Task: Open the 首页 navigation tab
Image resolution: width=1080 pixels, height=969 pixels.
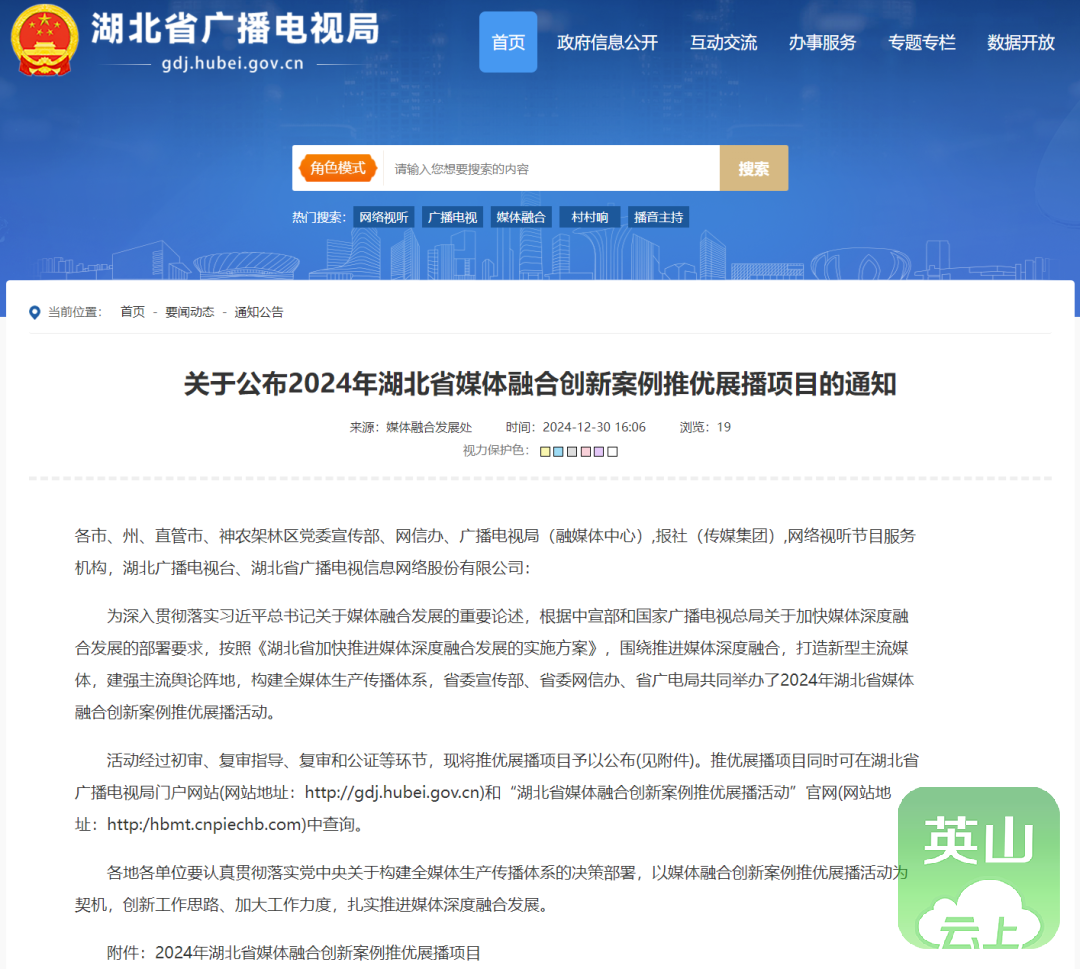Action: tap(508, 42)
